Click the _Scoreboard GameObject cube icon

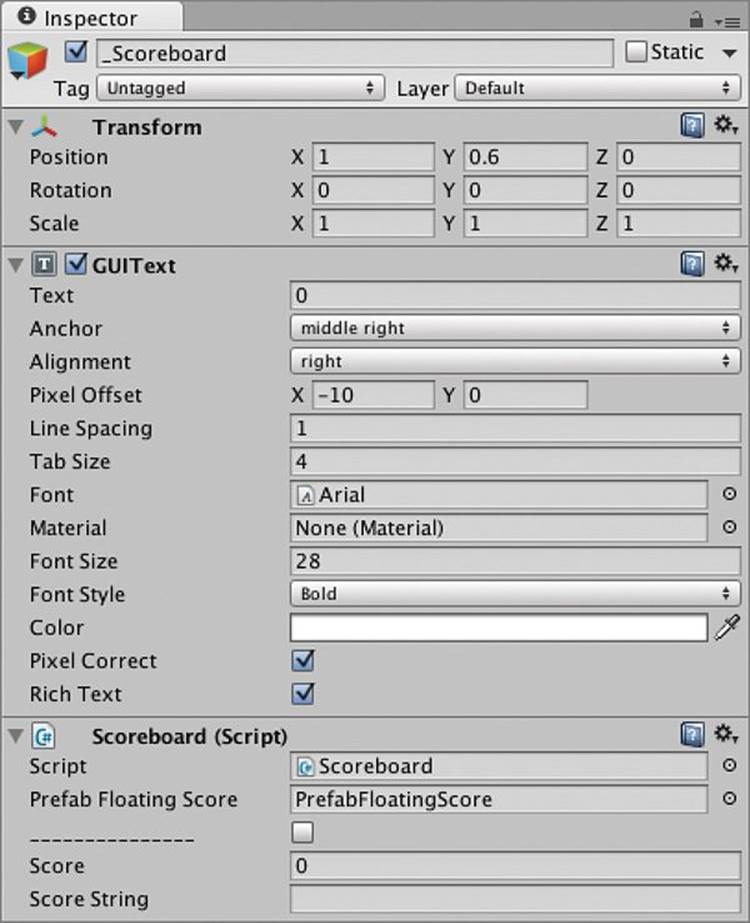point(27,61)
